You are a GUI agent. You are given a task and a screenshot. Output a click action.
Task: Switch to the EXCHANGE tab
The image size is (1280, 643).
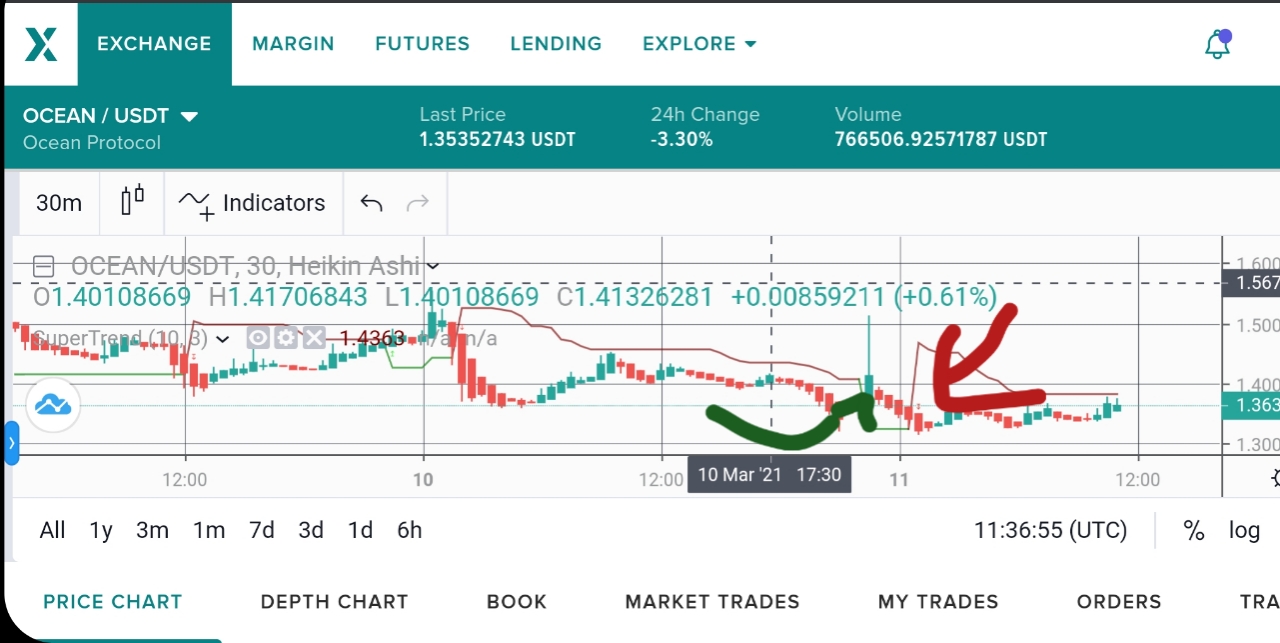[154, 44]
